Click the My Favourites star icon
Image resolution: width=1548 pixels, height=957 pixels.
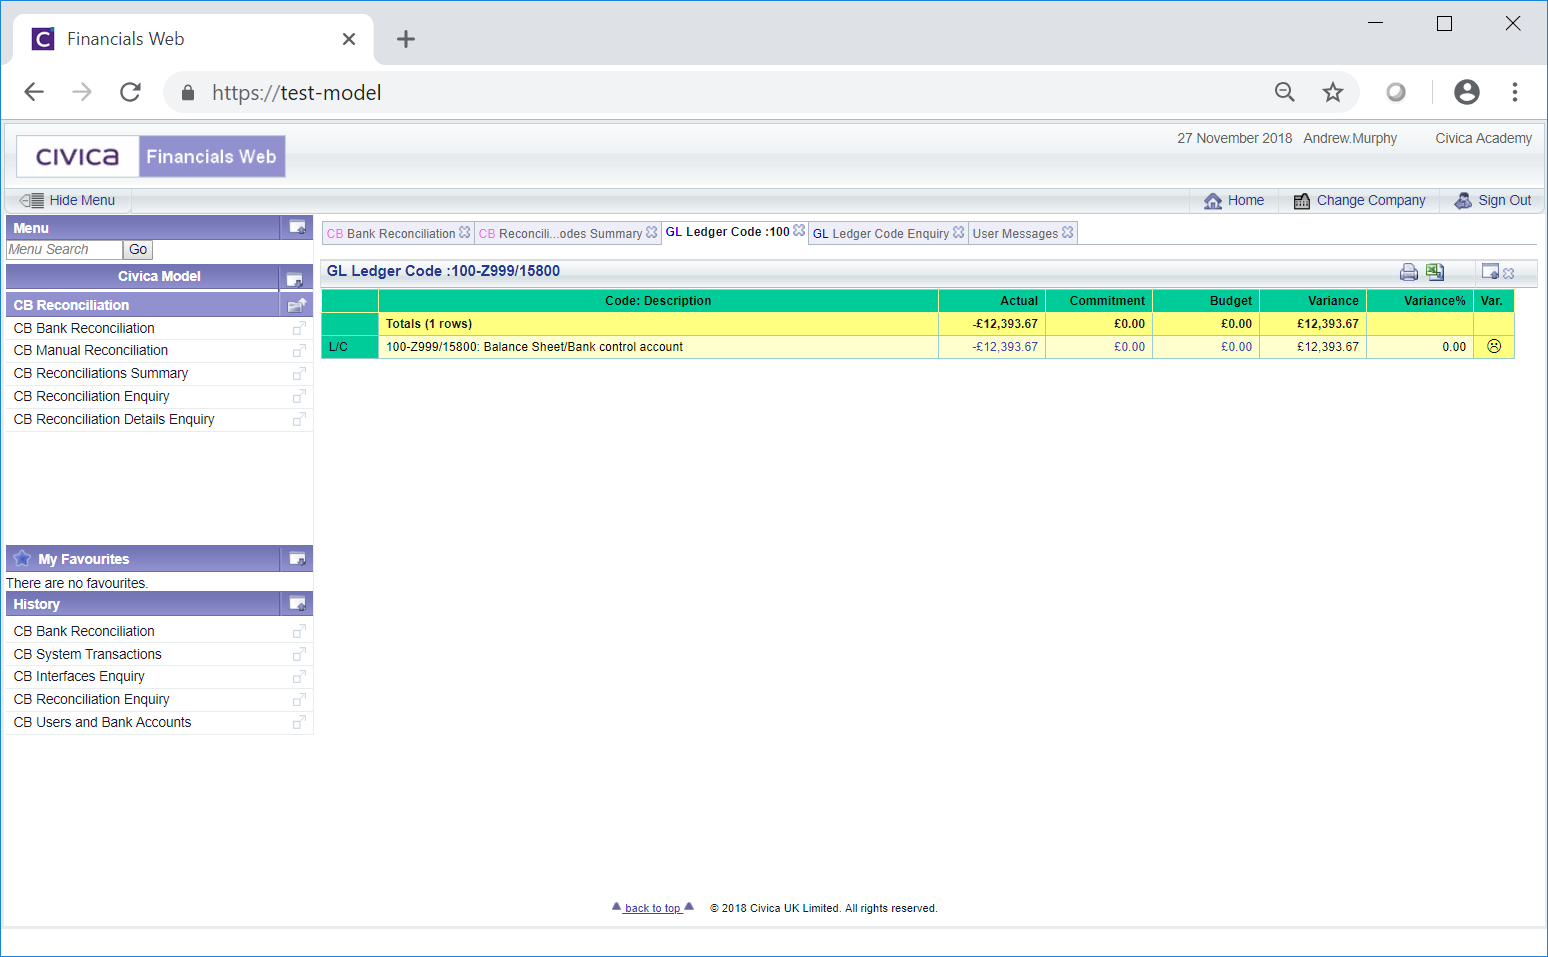(x=22, y=558)
